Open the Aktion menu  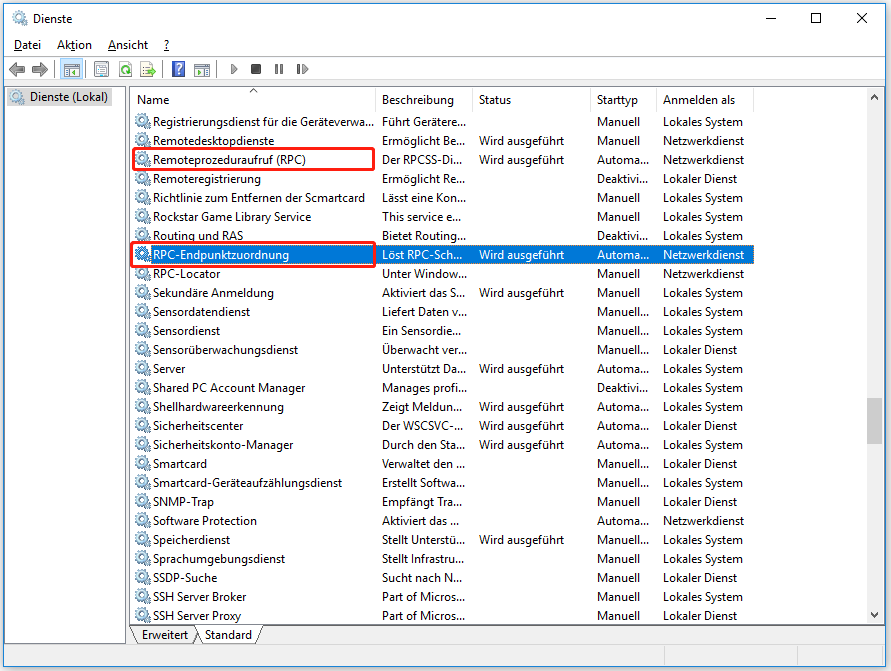click(74, 45)
